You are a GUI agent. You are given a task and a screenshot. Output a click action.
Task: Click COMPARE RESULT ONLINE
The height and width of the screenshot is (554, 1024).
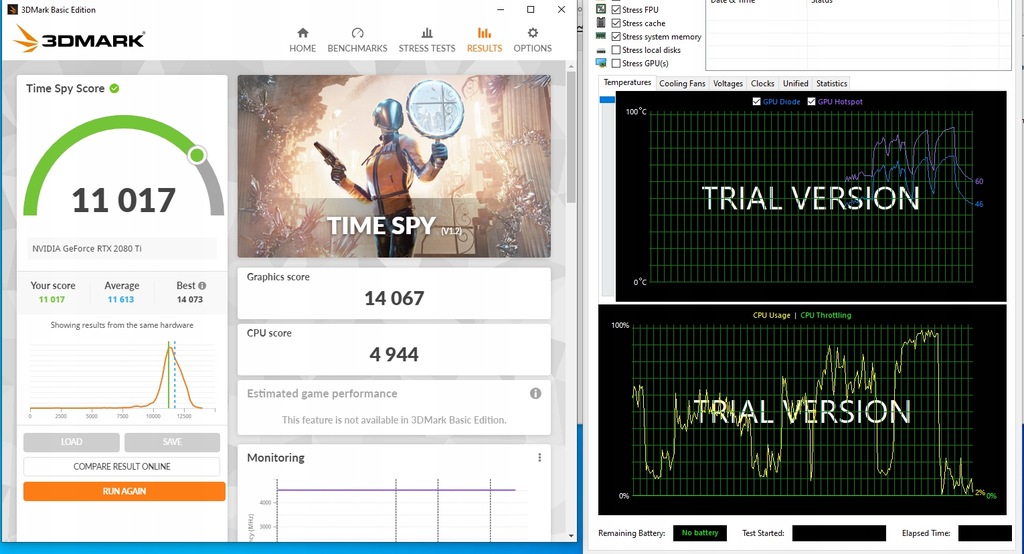(x=121, y=466)
